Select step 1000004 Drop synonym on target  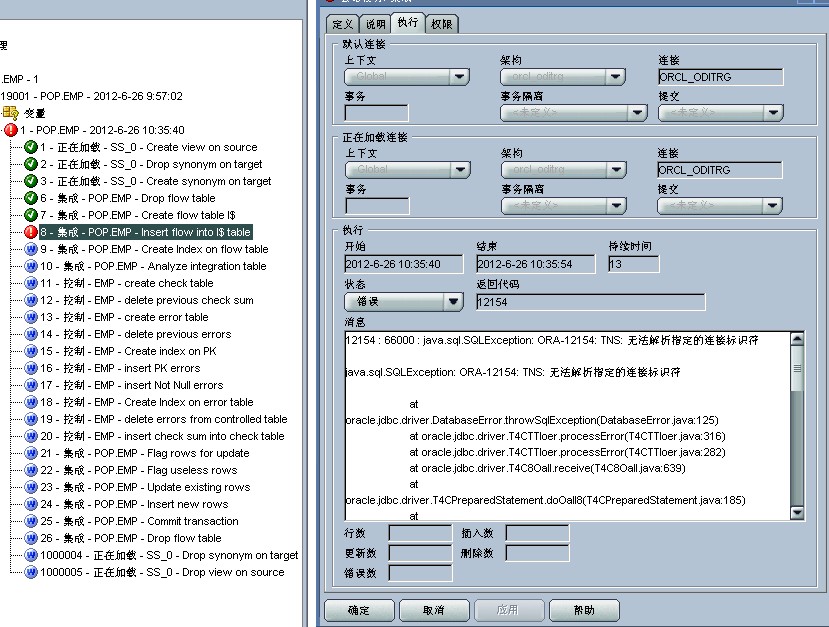tap(169, 555)
